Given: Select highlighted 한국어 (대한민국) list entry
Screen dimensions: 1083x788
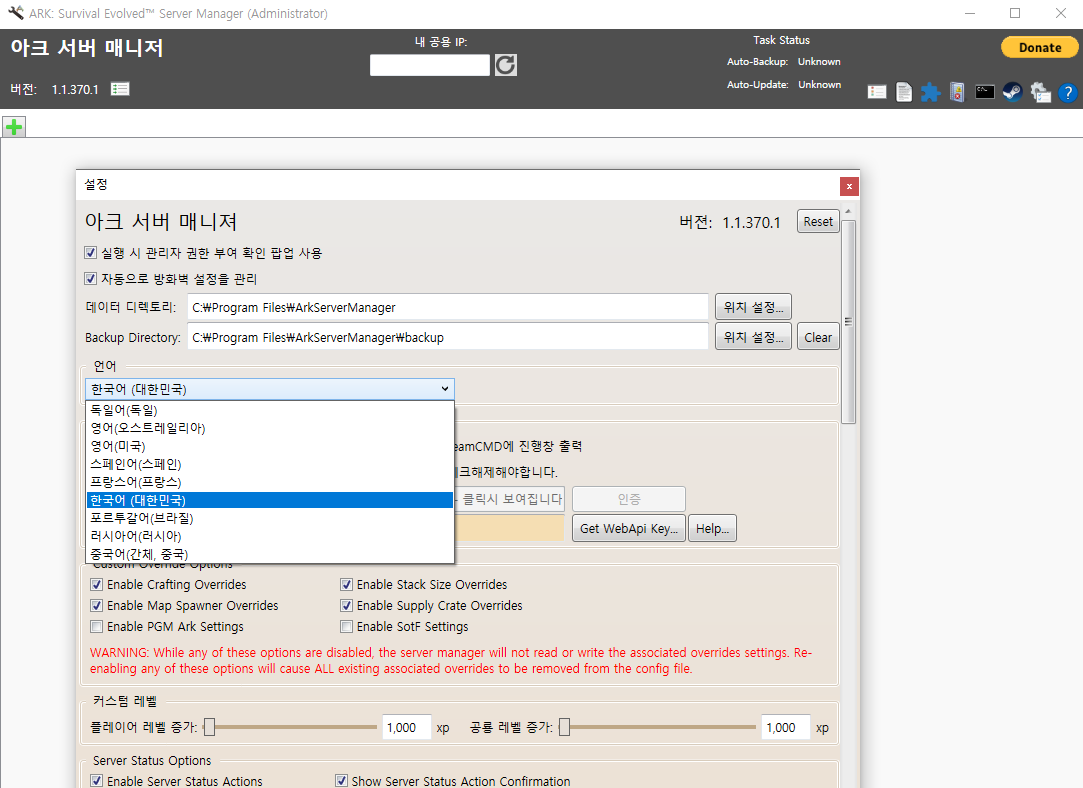Looking at the screenshot, I should pos(270,500).
